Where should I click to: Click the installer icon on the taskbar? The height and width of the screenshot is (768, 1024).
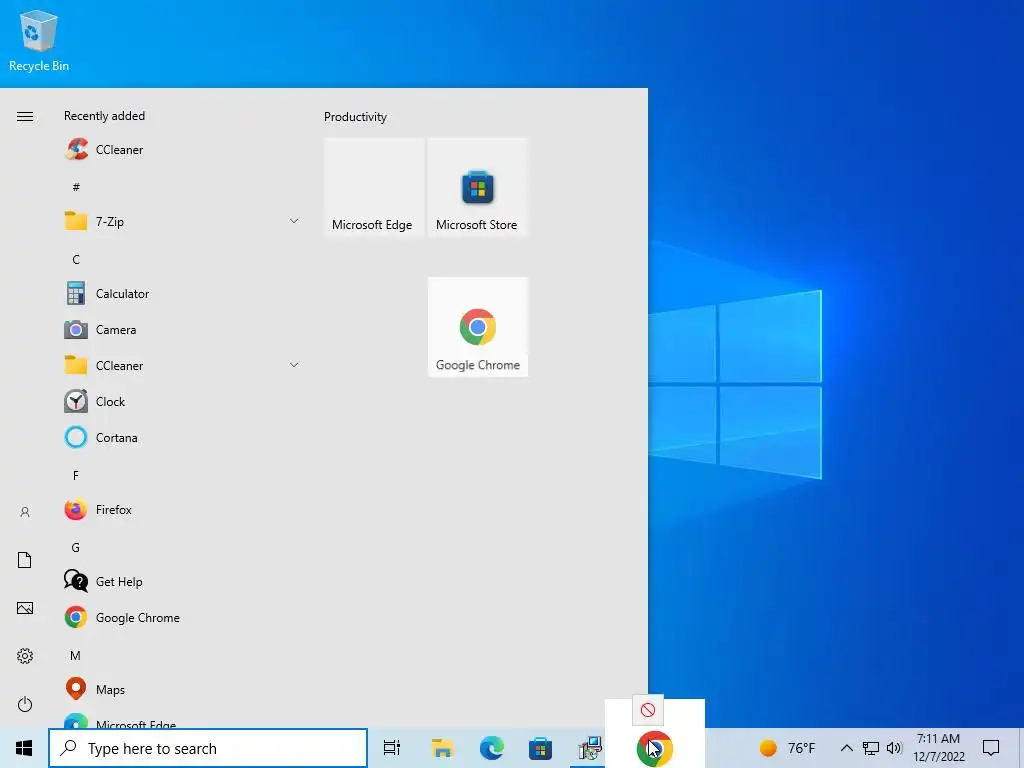[590, 748]
